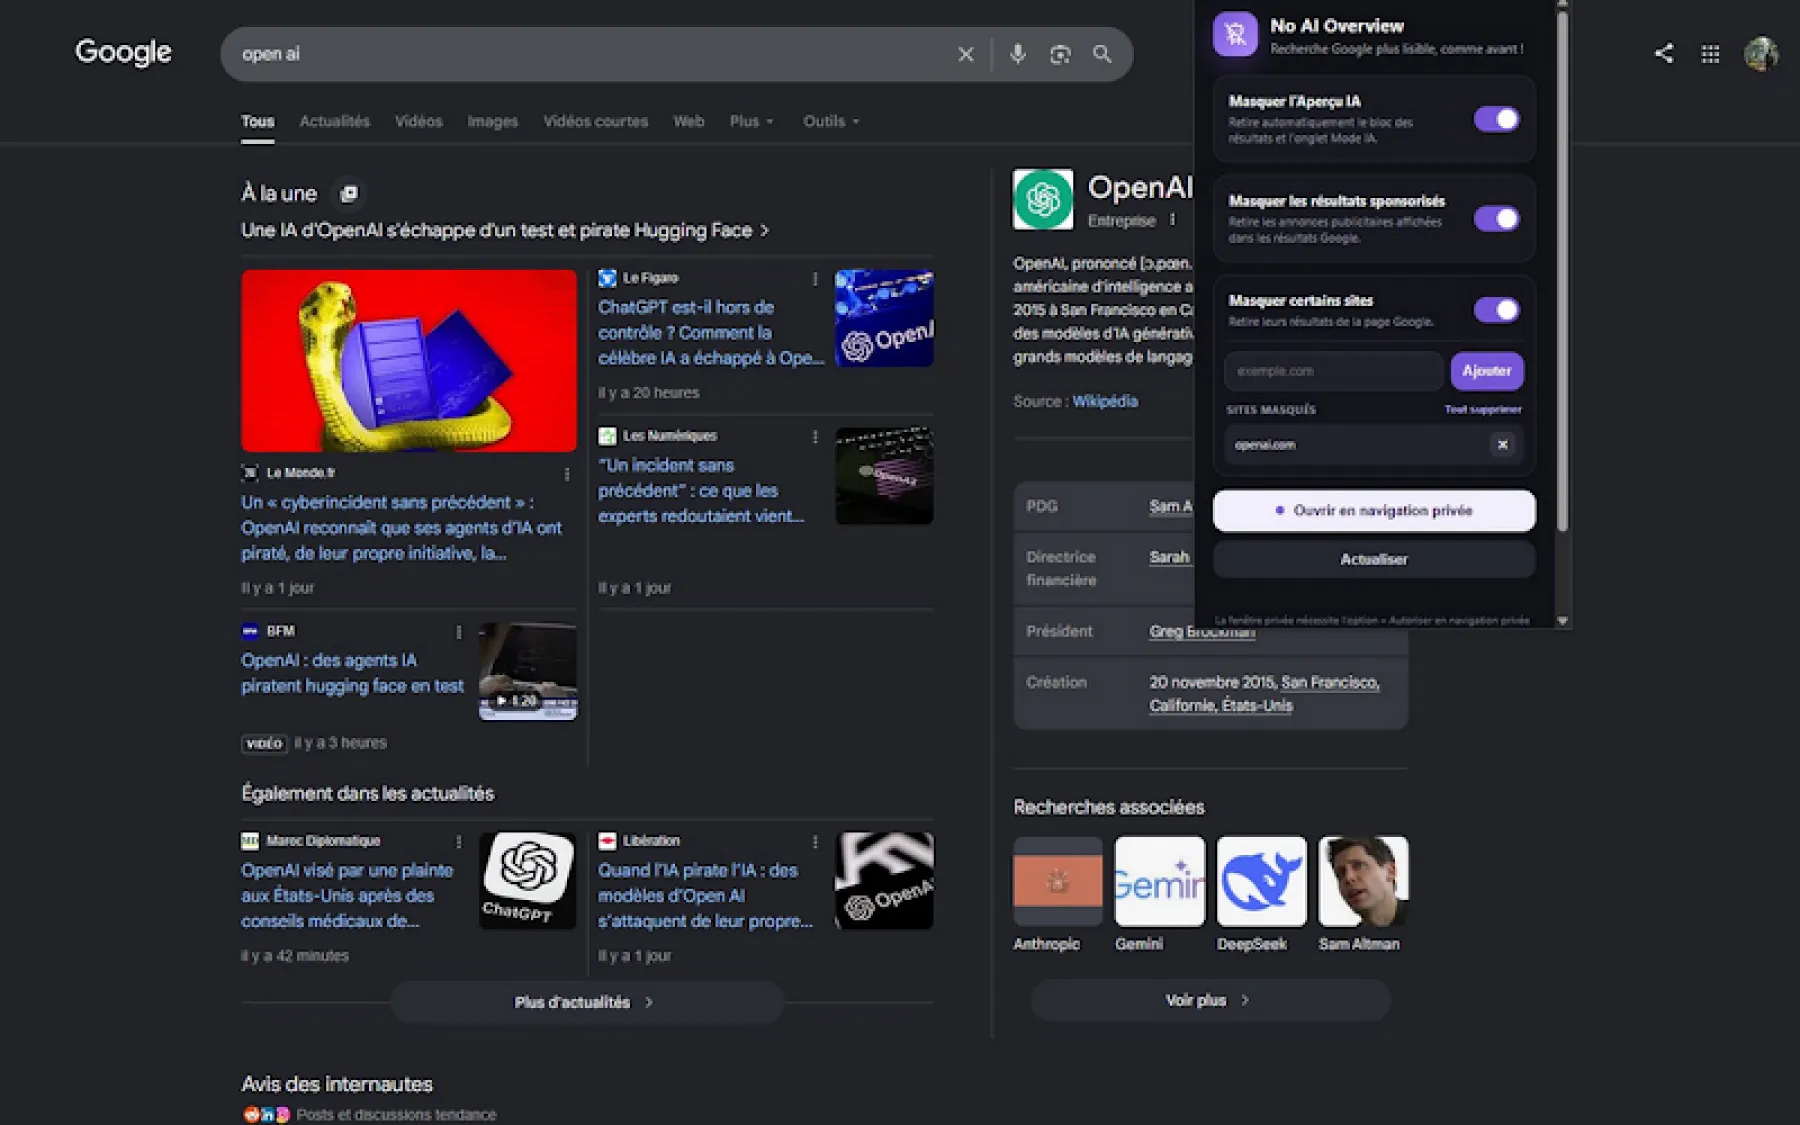The width and height of the screenshot is (1800, 1125).
Task: Click the extension popup vertical scrollbar
Action: point(1562,270)
